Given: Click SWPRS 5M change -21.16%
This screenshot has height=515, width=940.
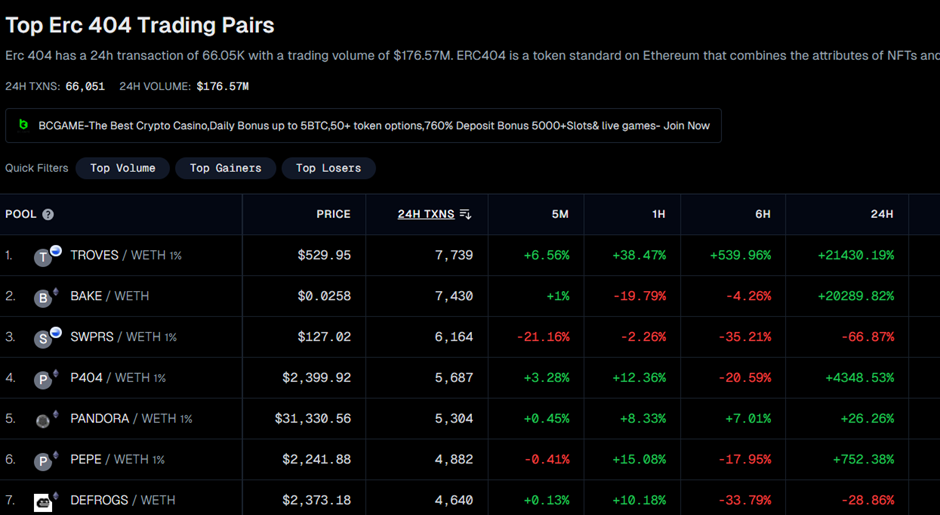Looking at the screenshot, I should pos(543,337).
